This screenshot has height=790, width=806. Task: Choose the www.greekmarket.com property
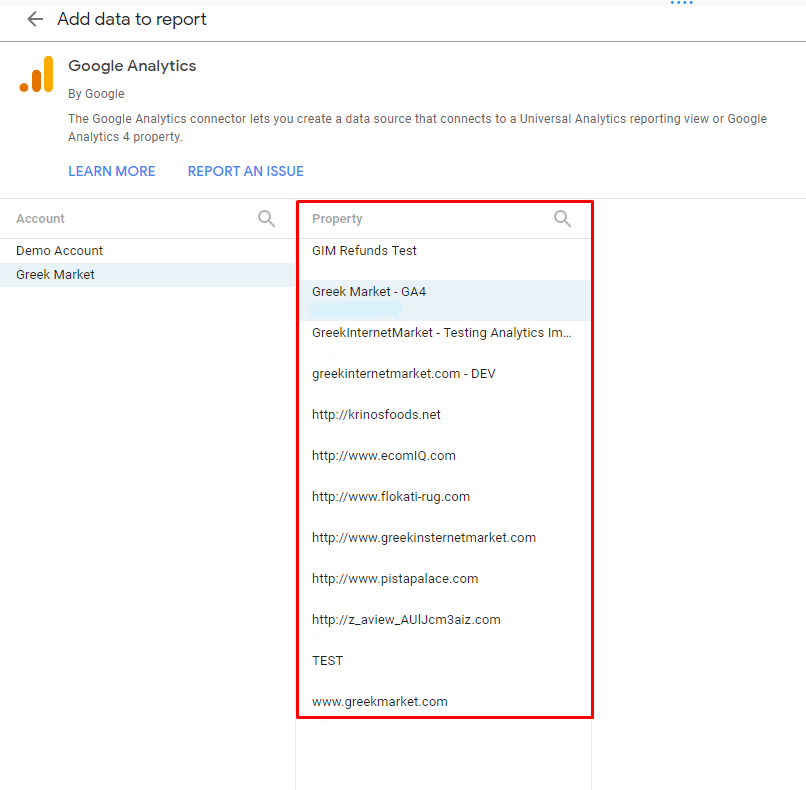tap(380, 702)
